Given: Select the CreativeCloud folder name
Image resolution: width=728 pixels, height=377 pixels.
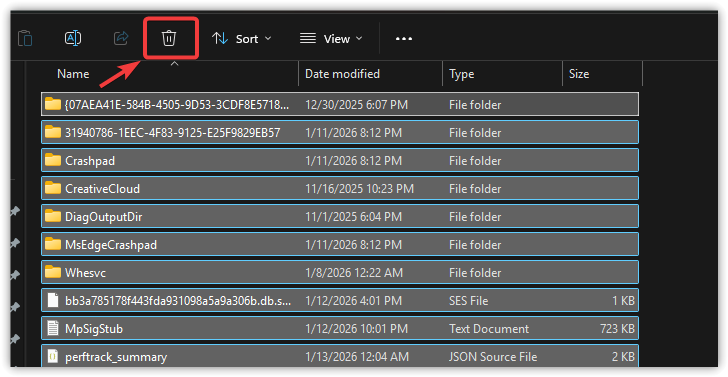Looking at the screenshot, I should [102, 188].
